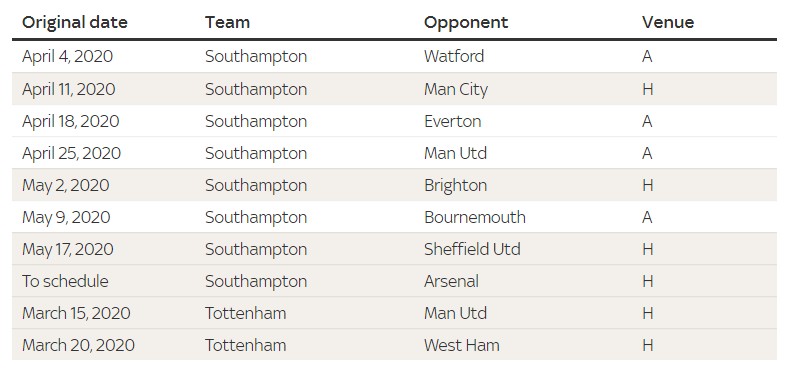Select the Everton opponent entry
The width and height of the screenshot is (790, 382).
pyautogui.click(x=452, y=121)
